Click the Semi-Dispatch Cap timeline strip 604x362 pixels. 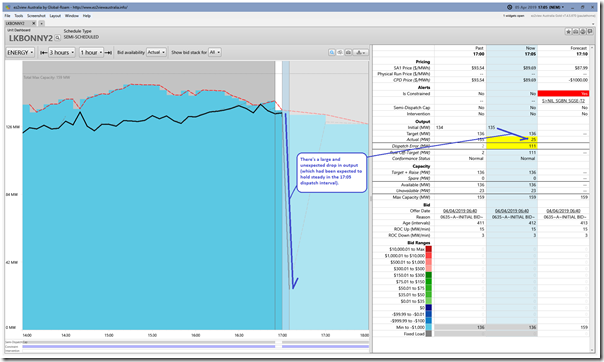coord(196,342)
